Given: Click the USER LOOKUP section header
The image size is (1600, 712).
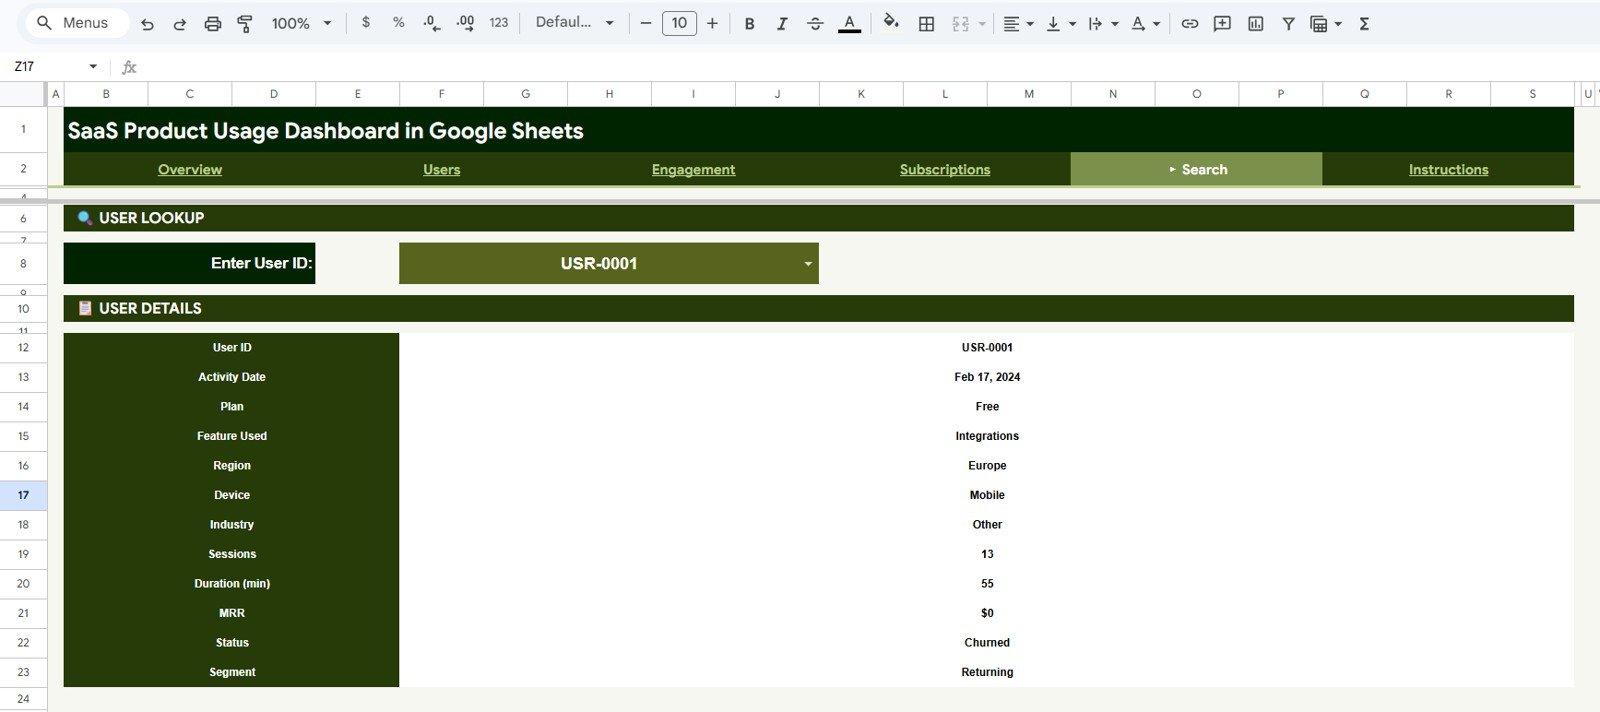Looking at the screenshot, I should 818,218.
